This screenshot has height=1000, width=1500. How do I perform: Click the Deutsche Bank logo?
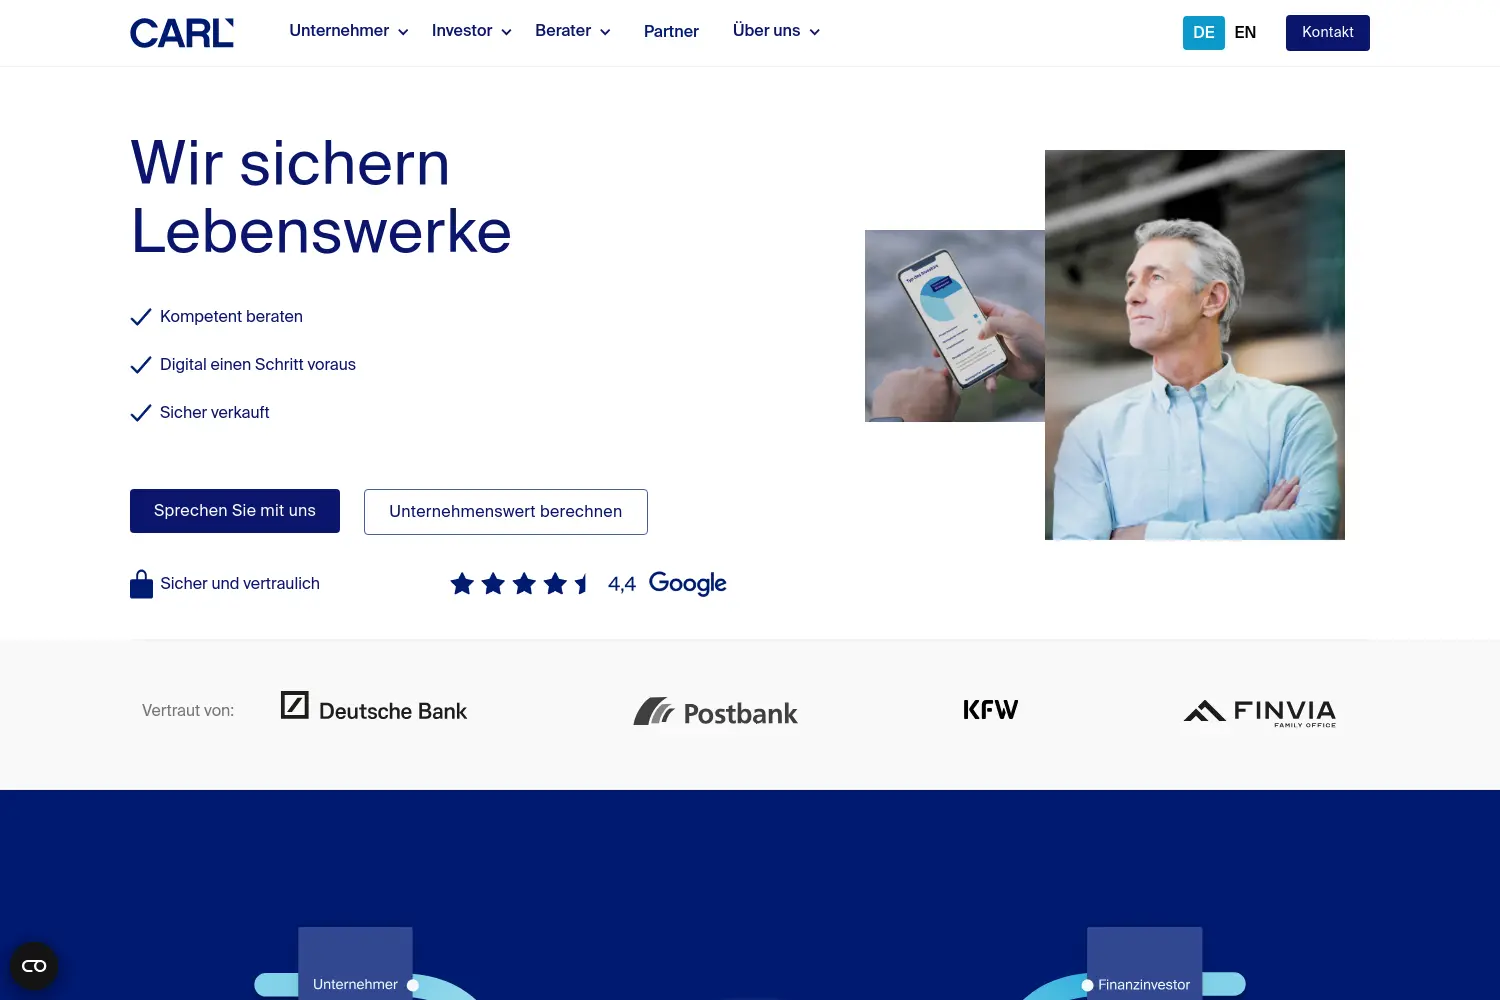coord(374,708)
